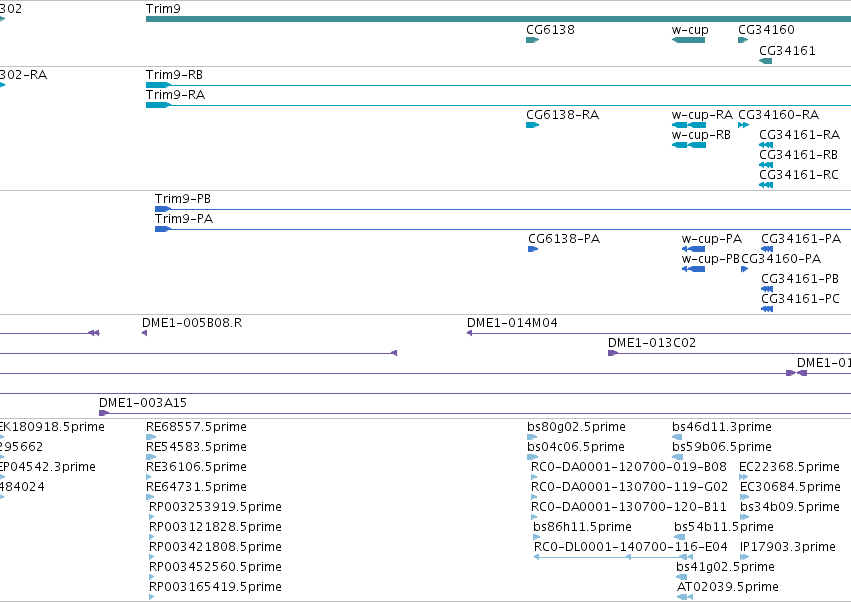851x602 pixels.
Task: Select the 'DME1-005B08.R' clone label
Action: click(192, 323)
